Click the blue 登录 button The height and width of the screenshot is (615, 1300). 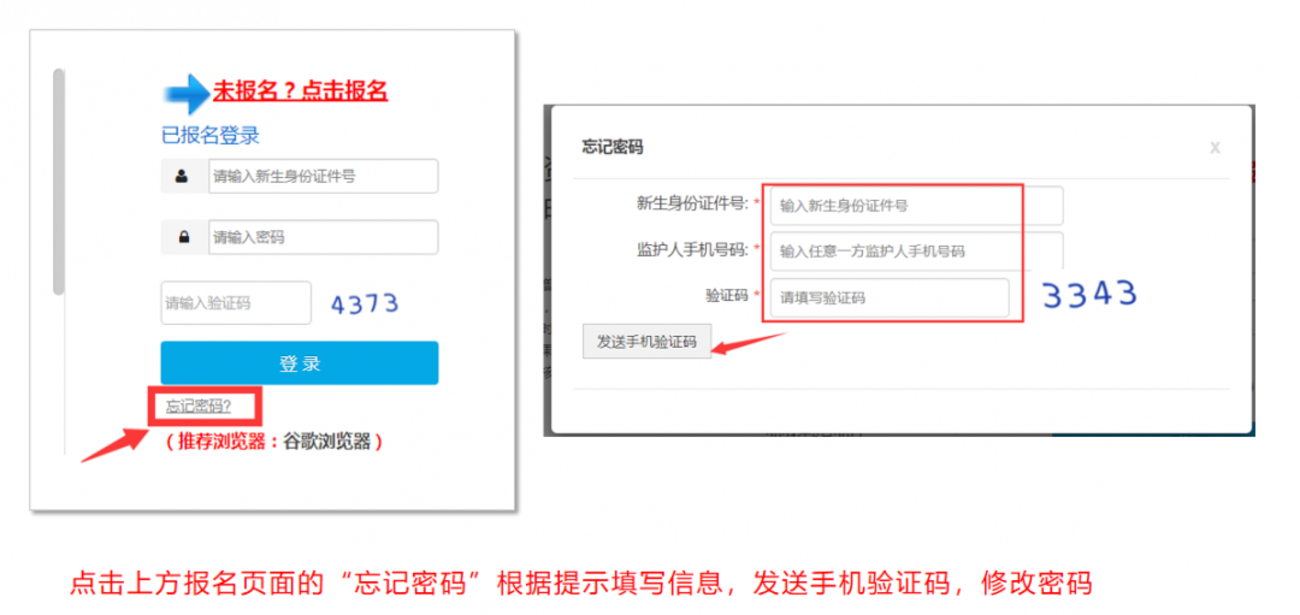tap(299, 363)
